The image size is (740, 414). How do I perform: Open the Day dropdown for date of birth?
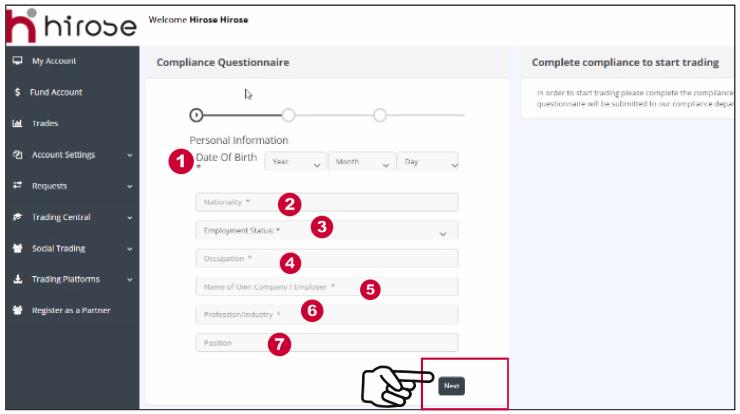click(427, 162)
